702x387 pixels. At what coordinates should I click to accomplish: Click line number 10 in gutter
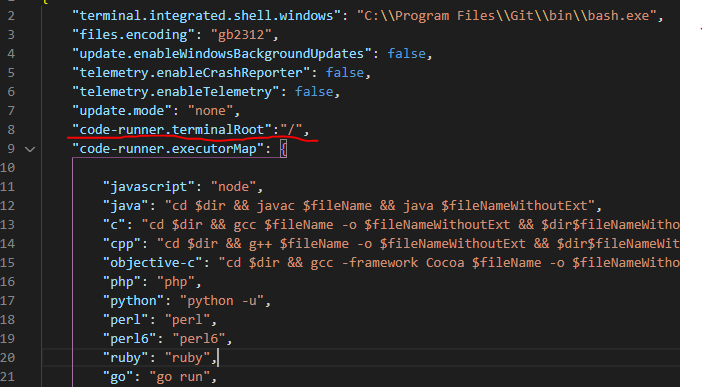[7, 168]
